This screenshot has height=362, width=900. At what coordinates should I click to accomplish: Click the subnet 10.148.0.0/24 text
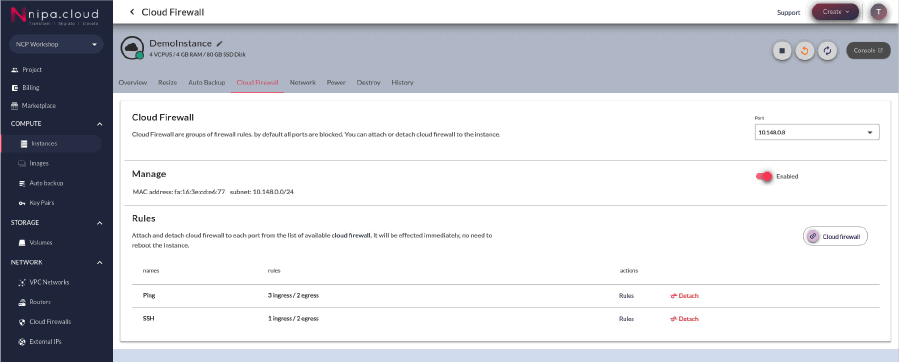[x=262, y=192]
